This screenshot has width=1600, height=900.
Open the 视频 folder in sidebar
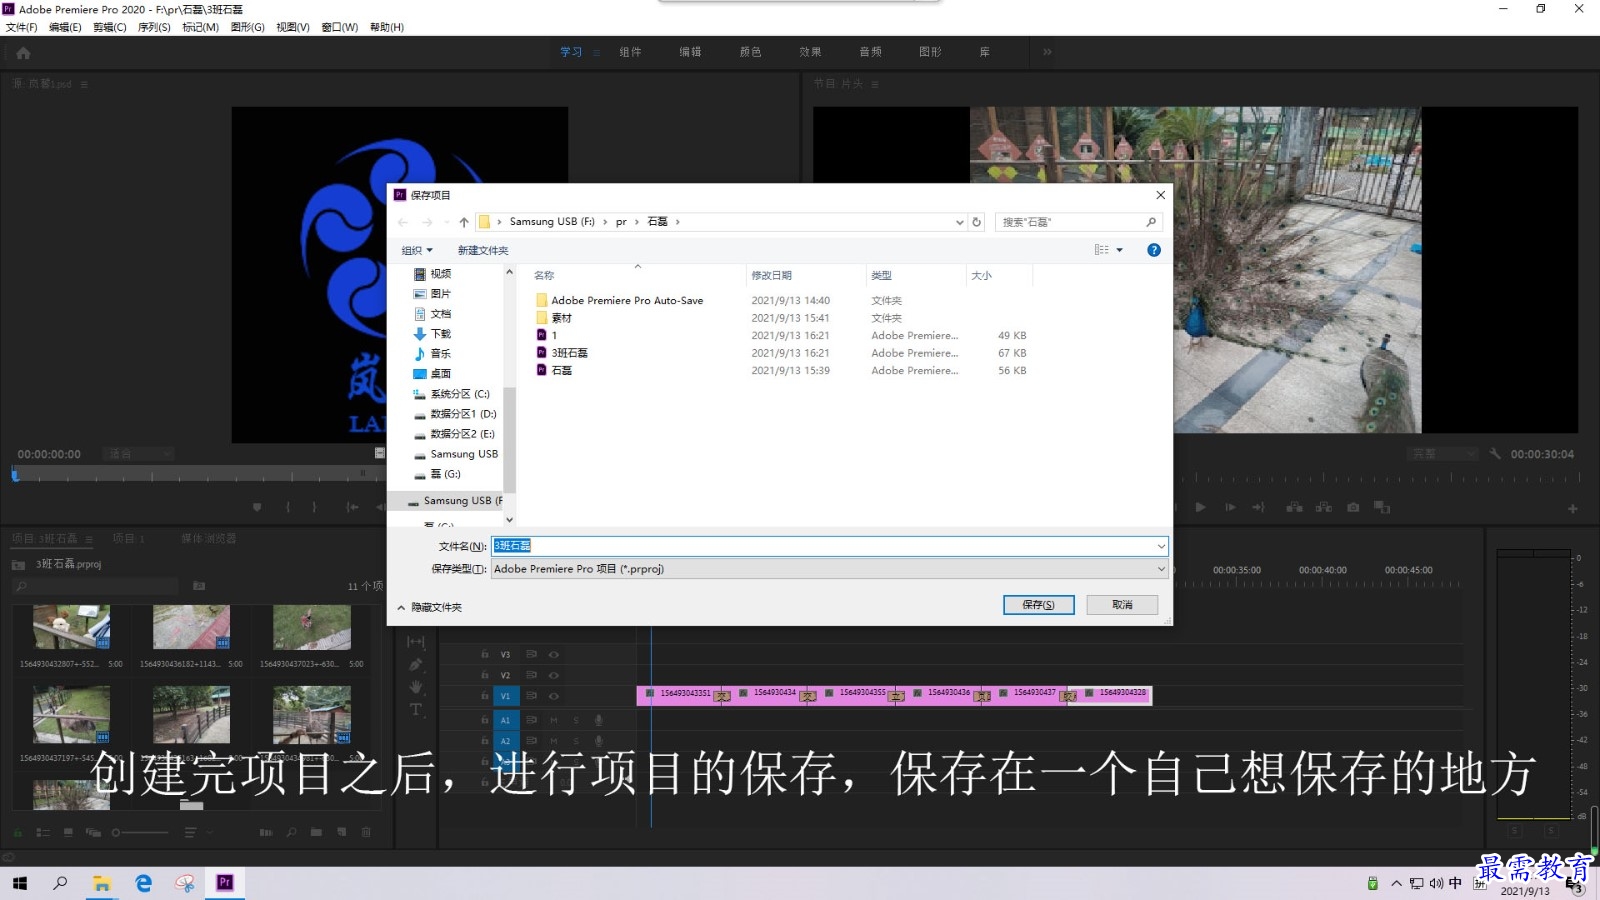point(432,274)
